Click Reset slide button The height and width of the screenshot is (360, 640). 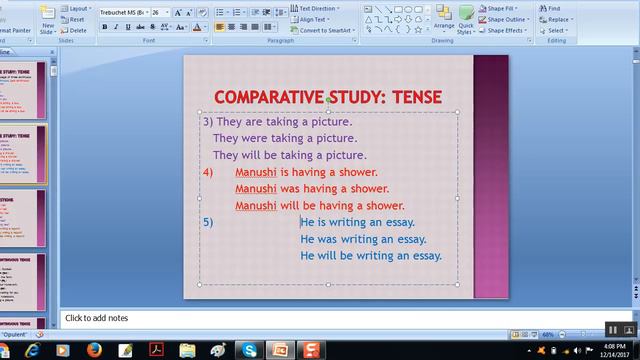[x=72, y=19]
